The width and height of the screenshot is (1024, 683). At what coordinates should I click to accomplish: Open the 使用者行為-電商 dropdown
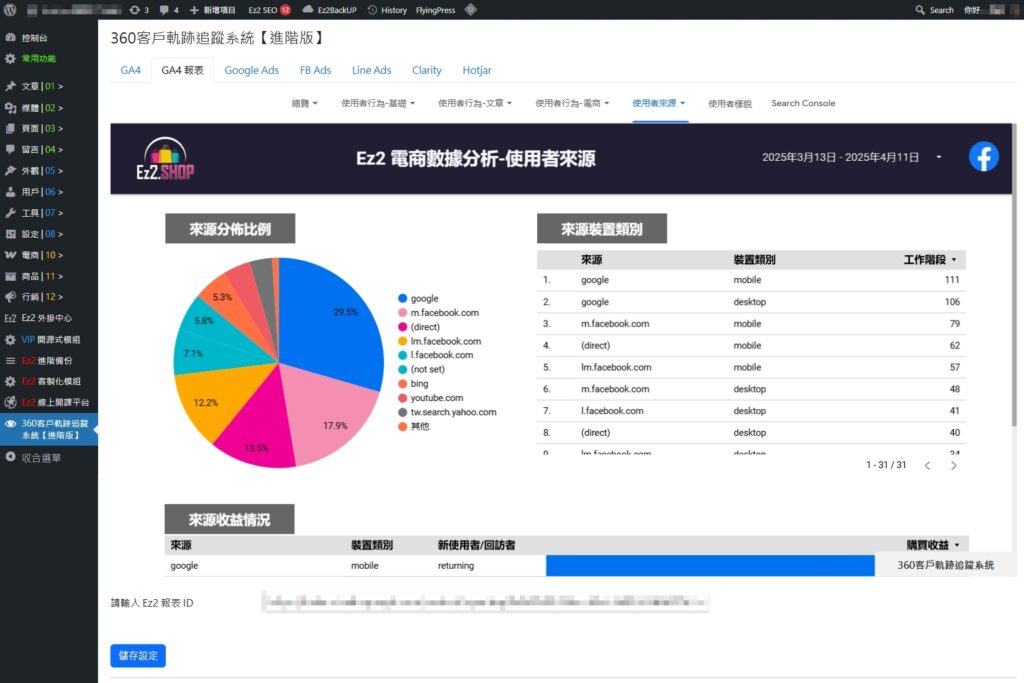(x=572, y=103)
